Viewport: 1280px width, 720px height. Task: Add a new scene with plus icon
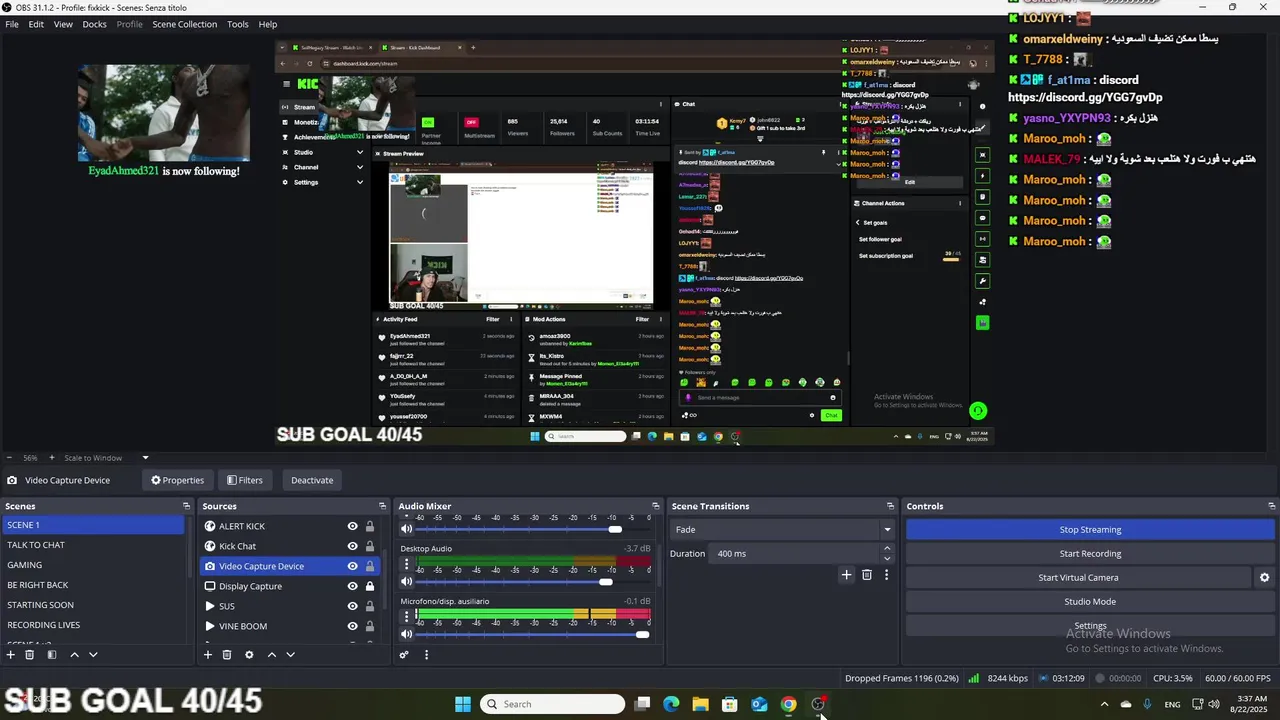[x=11, y=655]
